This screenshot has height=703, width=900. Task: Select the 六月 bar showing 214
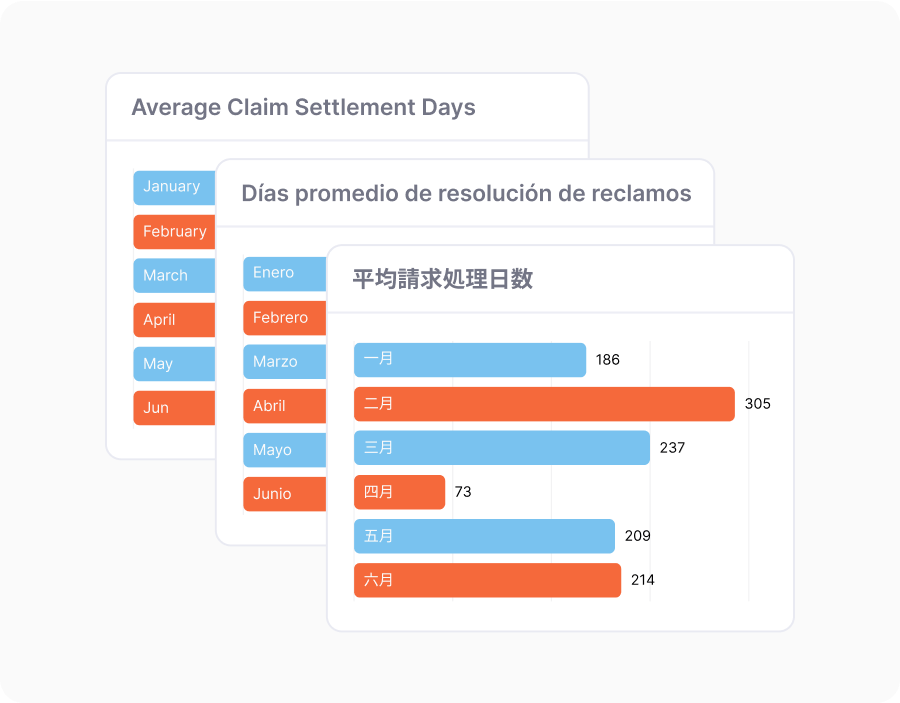[487, 580]
